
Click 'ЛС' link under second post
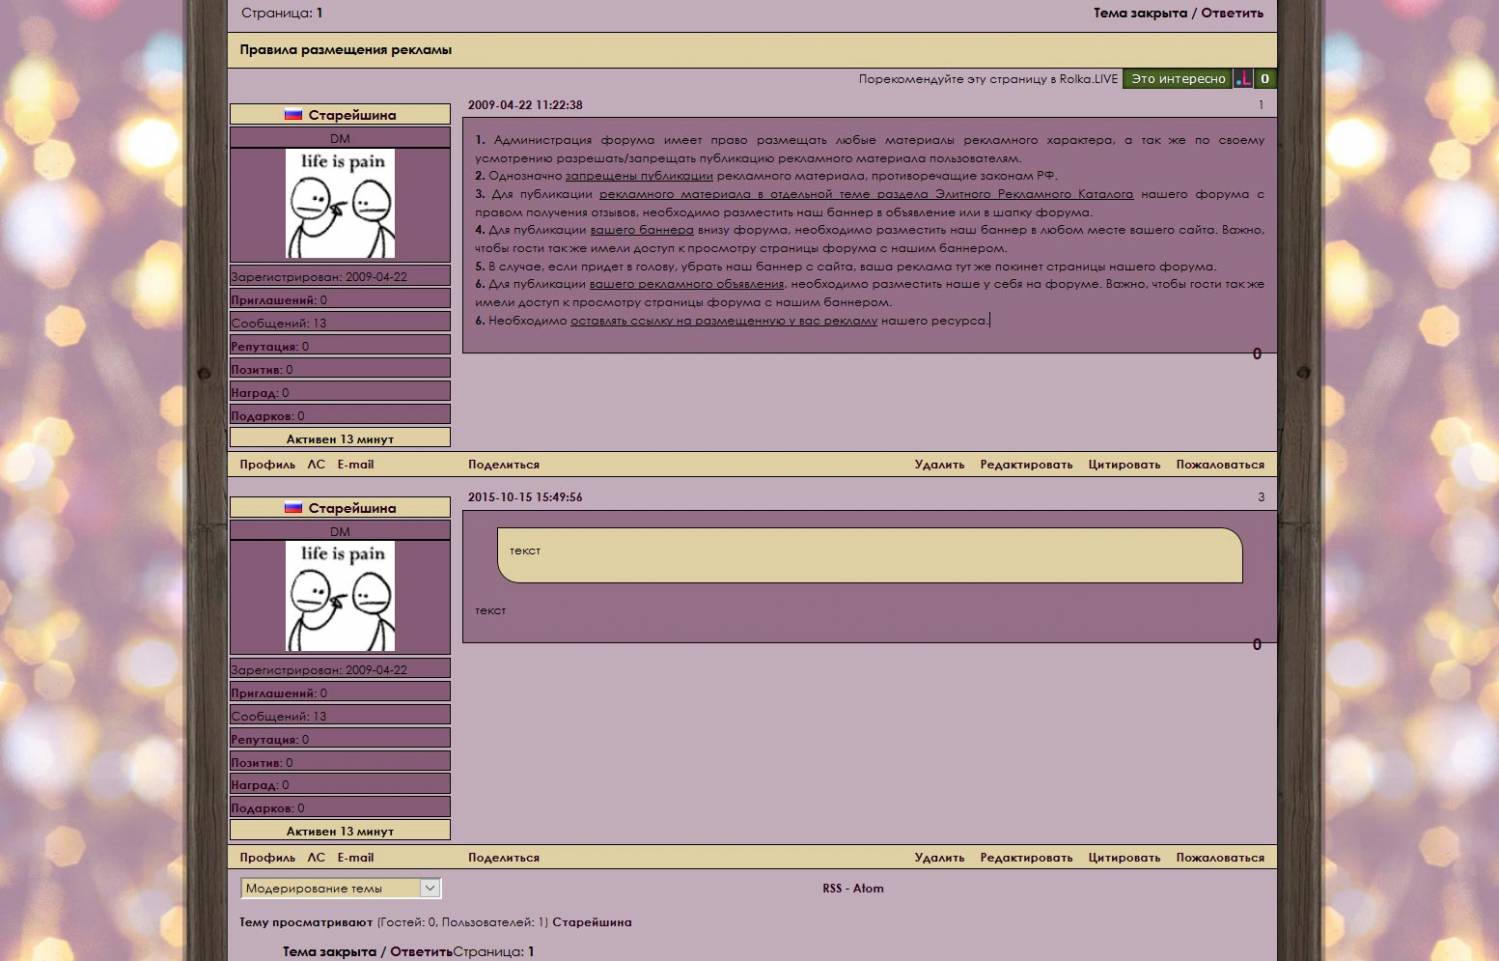(x=316, y=858)
